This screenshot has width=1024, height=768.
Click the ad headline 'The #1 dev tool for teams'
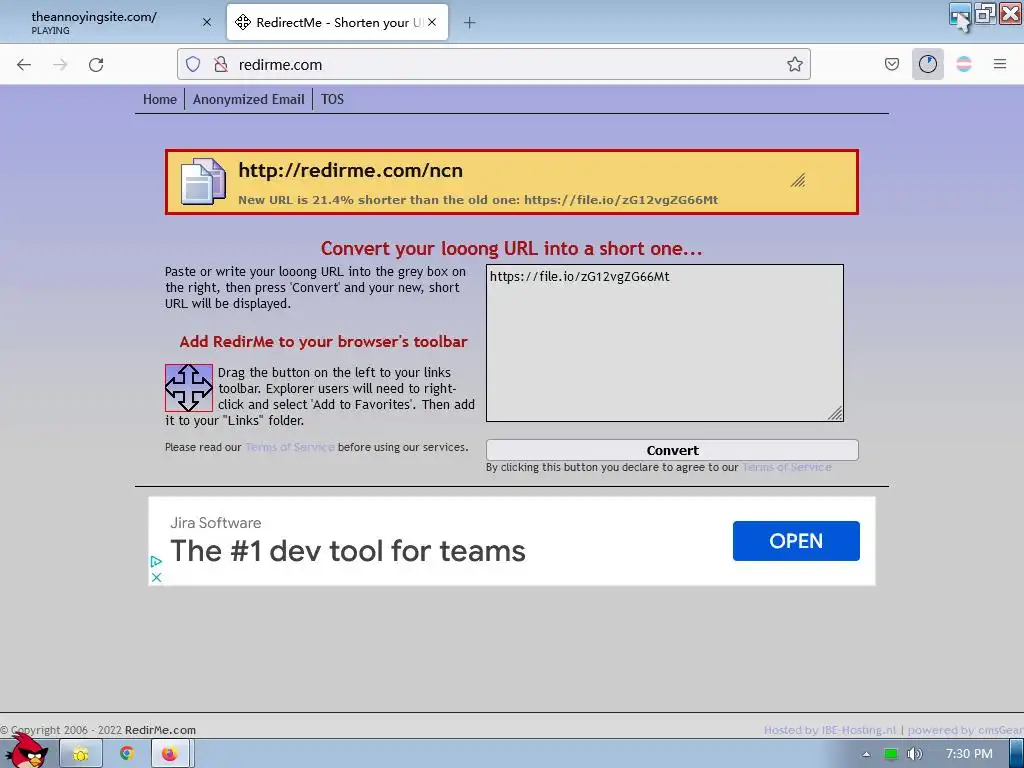click(x=347, y=551)
